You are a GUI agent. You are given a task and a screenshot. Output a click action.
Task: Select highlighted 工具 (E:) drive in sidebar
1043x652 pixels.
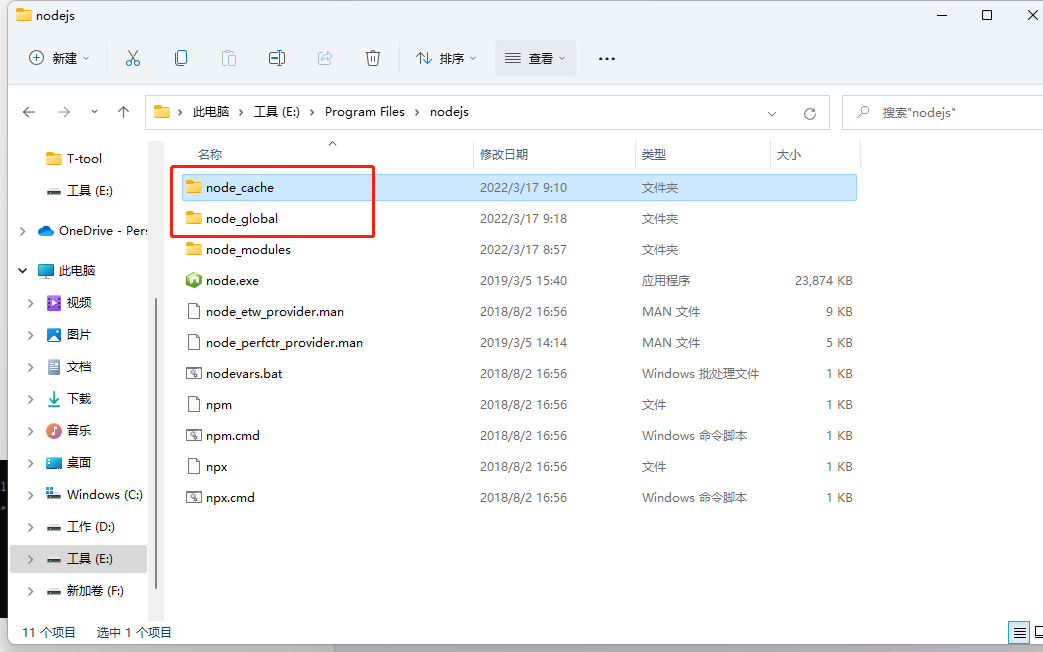(x=78, y=559)
